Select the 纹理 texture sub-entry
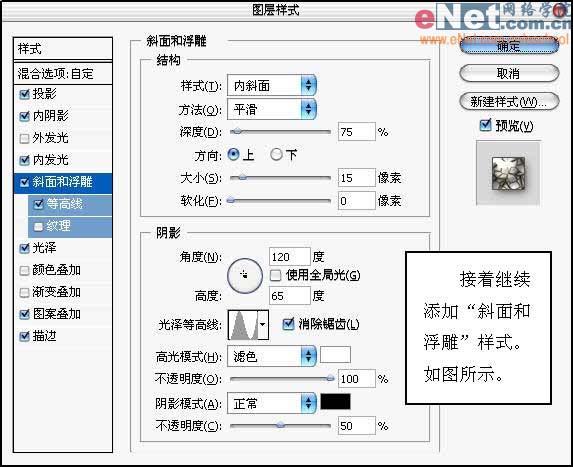 [70, 227]
